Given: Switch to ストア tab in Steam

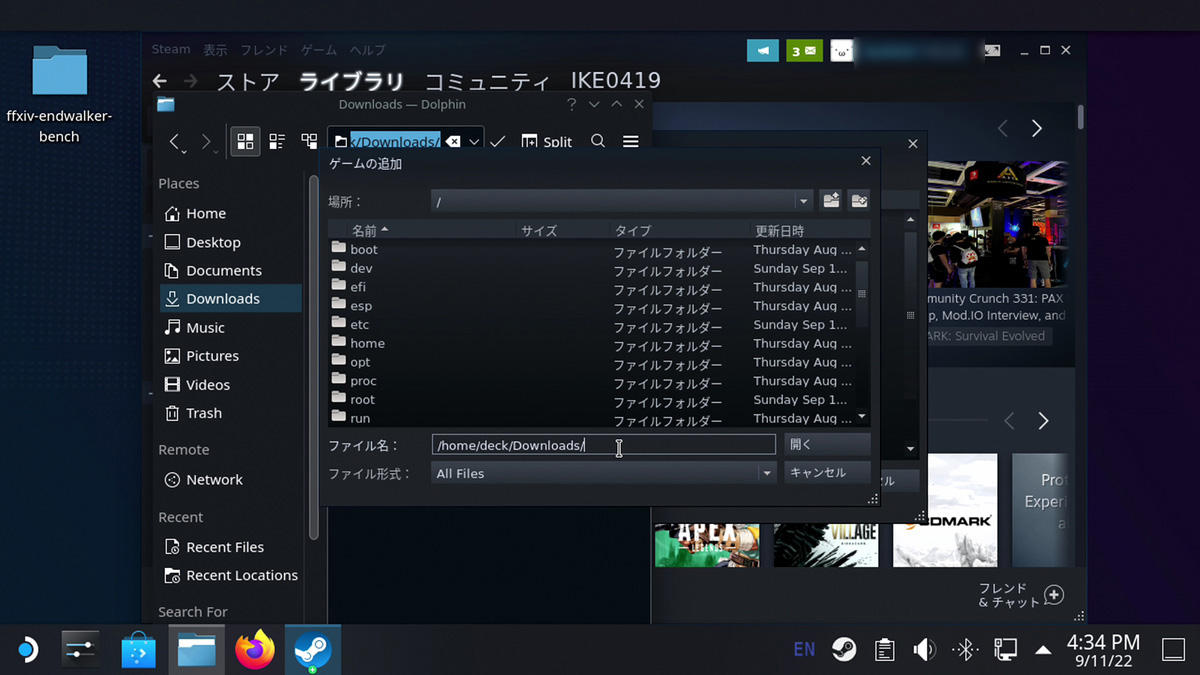Looking at the screenshot, I should pos(247,81).
